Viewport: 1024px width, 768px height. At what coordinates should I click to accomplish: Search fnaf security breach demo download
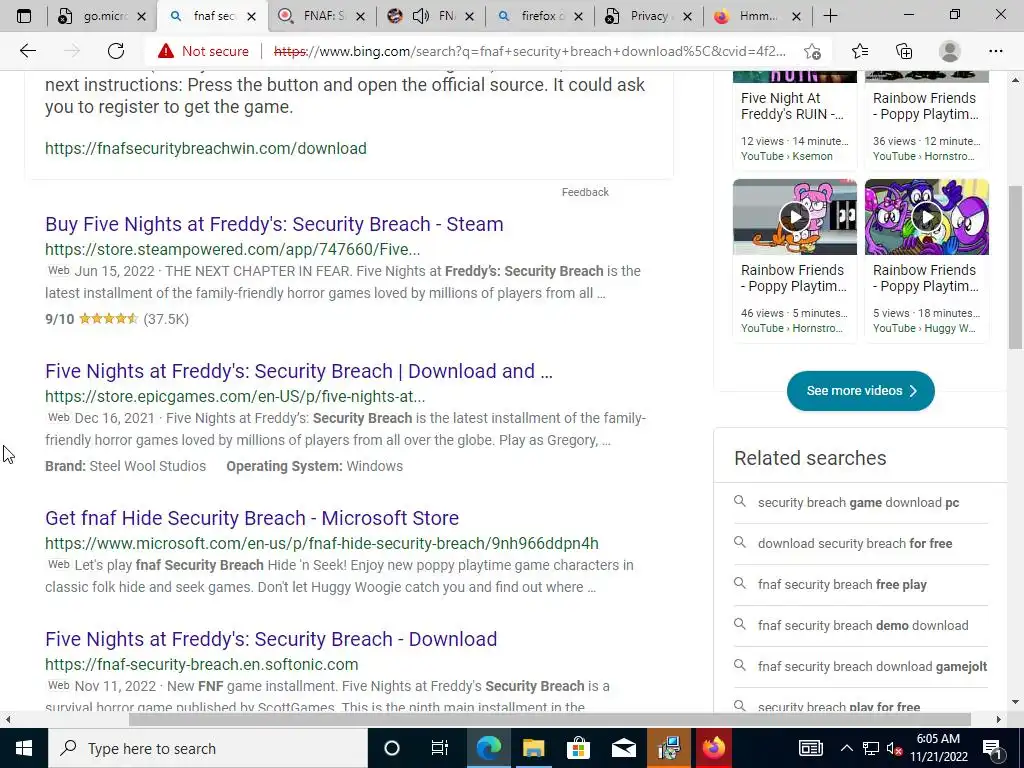pos(863,626)
